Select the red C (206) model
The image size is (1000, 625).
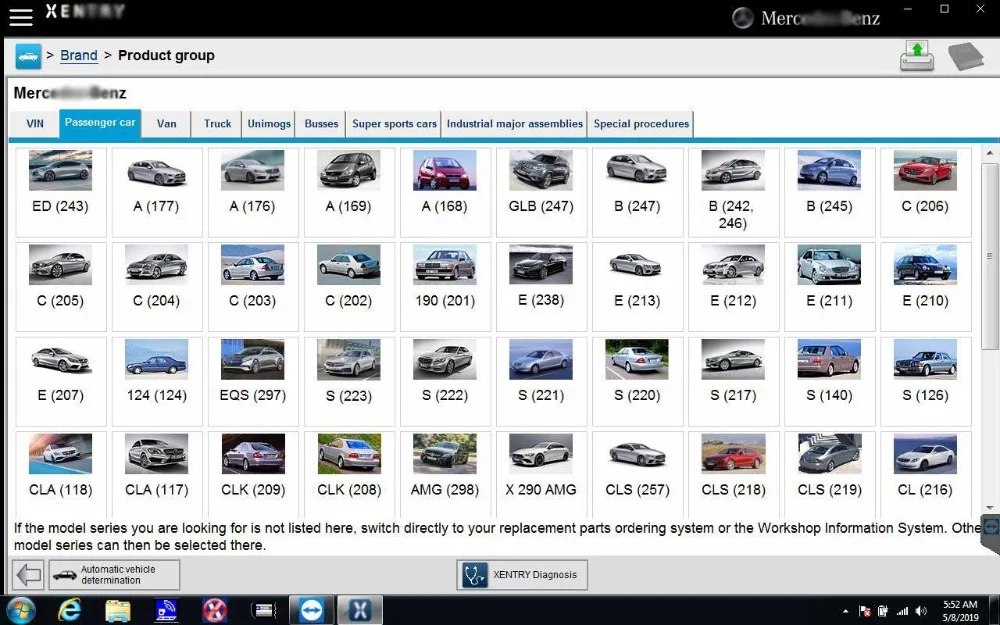(925, 192)
